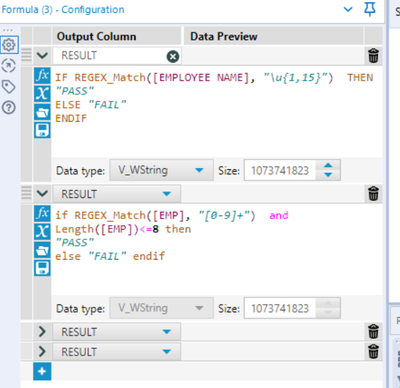Save the EMP expression with disk icon
Image resolution: width=400 pixels, height=388 pixels.
[x=42, y=268]
